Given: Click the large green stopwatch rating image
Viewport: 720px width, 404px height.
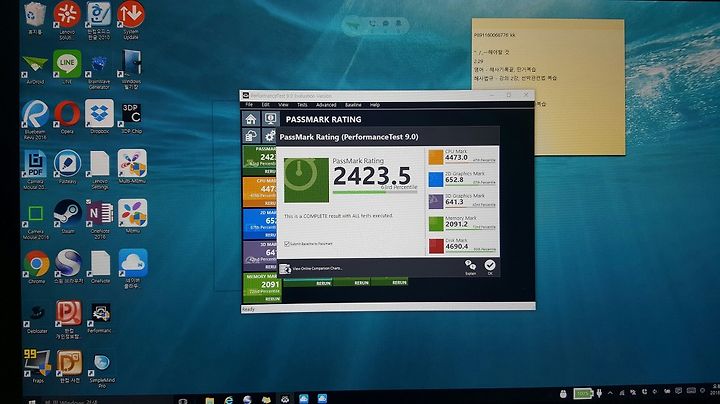Looking at the screenshot, I should [306, 180].
